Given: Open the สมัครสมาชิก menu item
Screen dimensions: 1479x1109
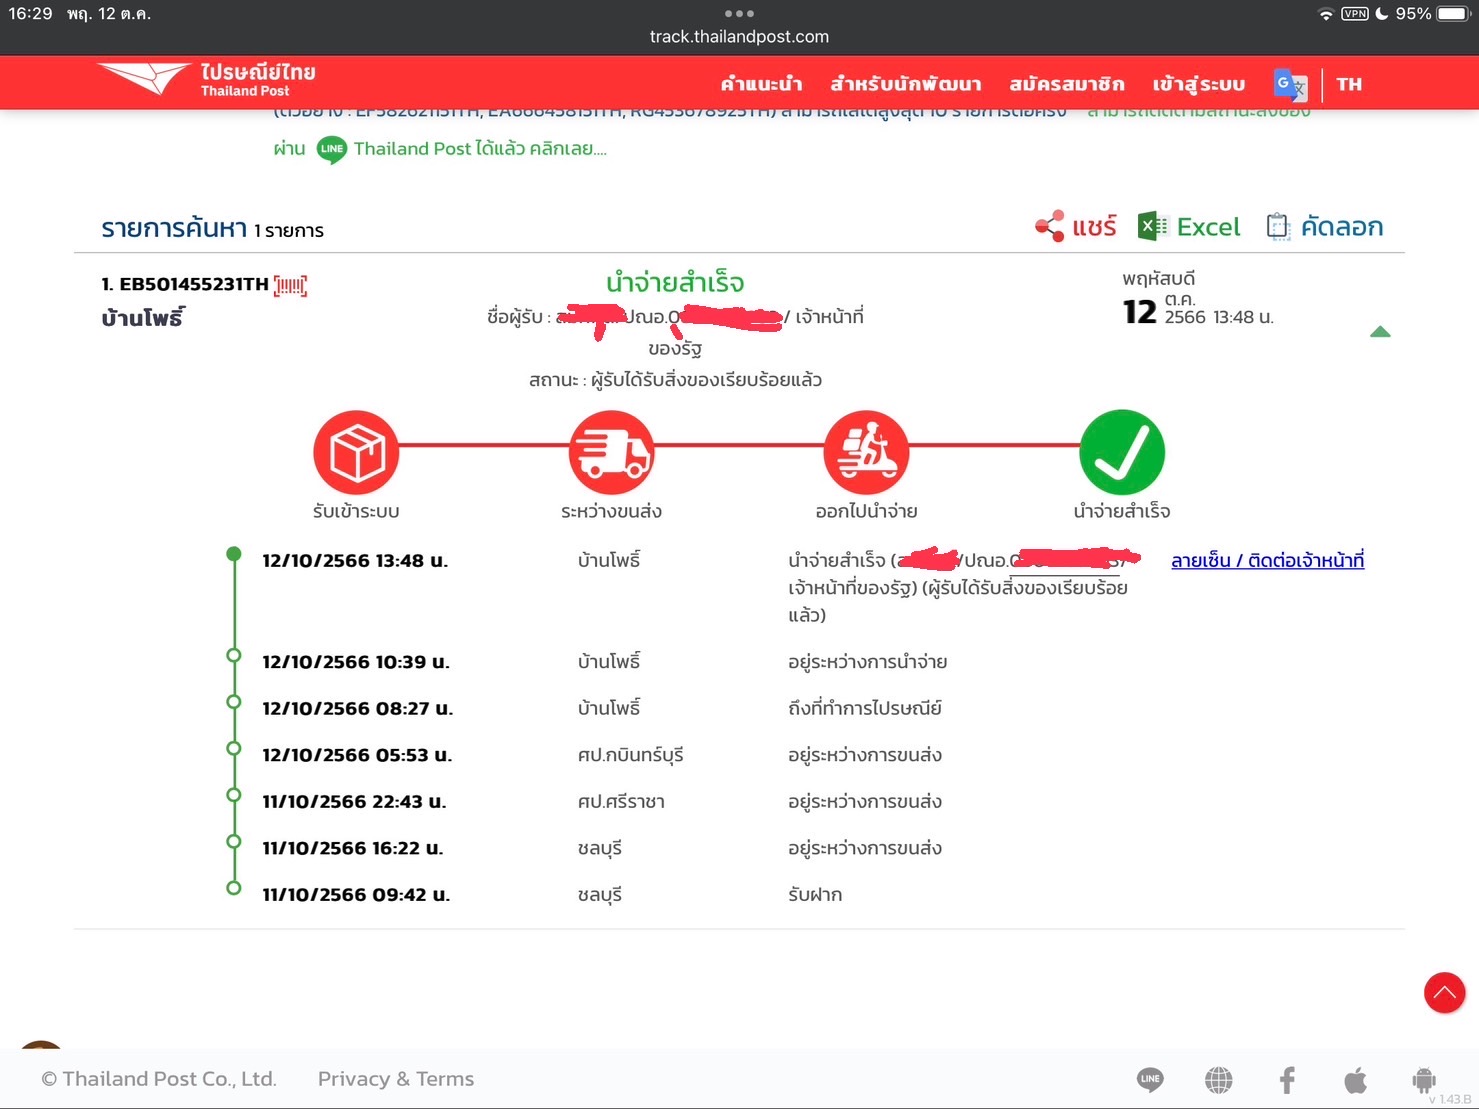Looking at the screenshot, I should coord(1067,84).
